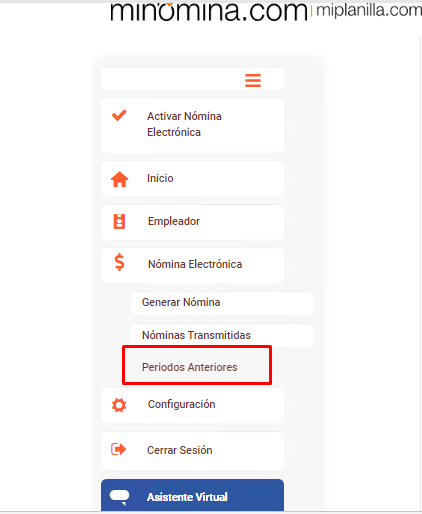Image resolution: width=422 pixels, height=514 pixels.
Task: Click the Cerrar Sesión exit arrow icon
Action: [118, 449]
